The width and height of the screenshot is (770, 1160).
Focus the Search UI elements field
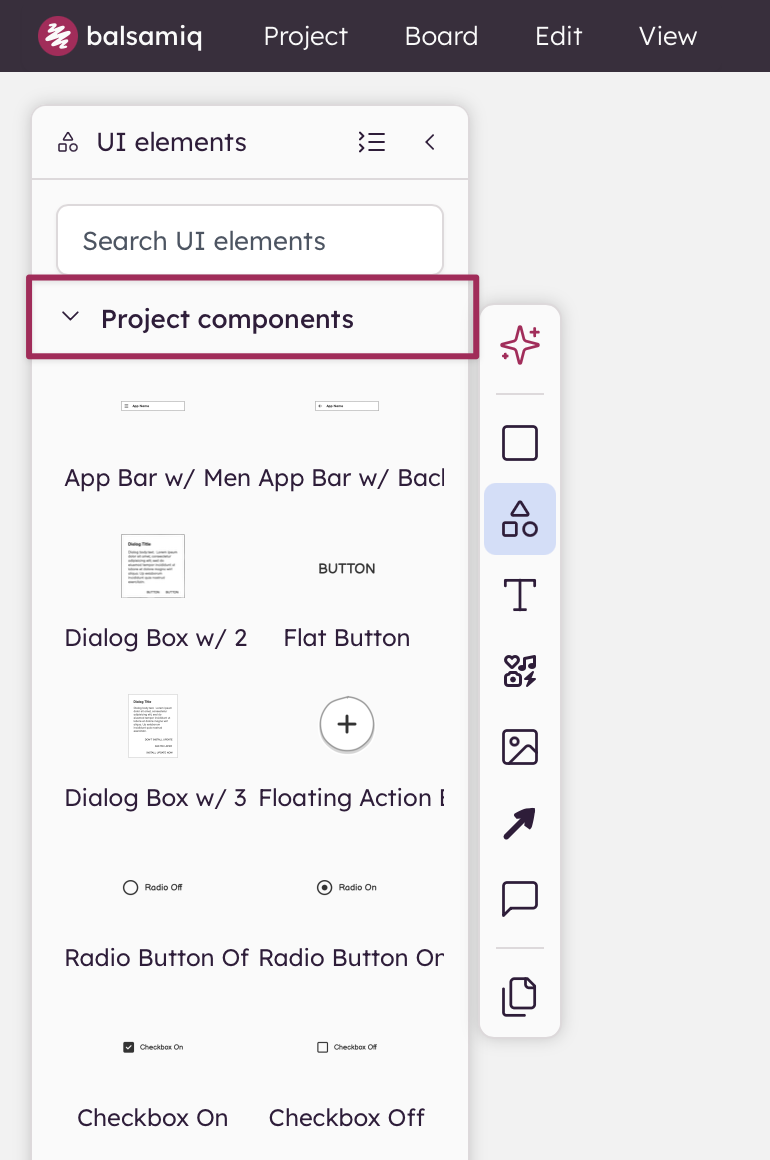pos(250,240)
